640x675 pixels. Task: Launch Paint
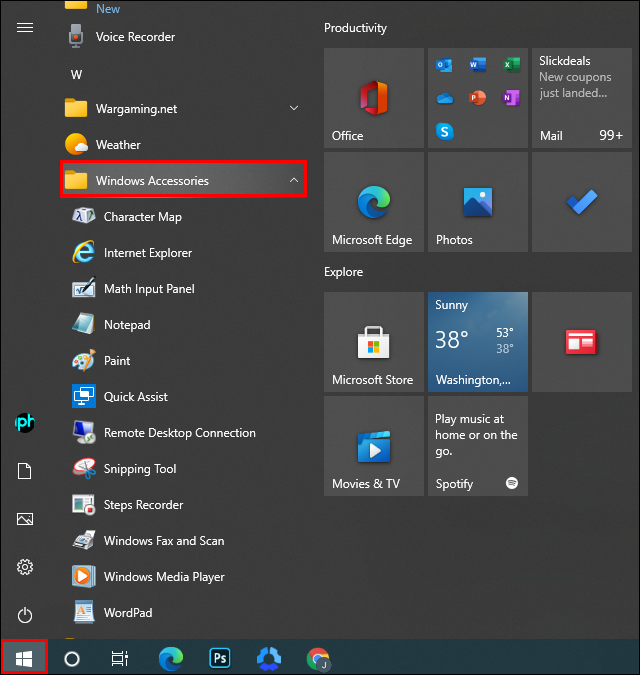tap(183, 360)
